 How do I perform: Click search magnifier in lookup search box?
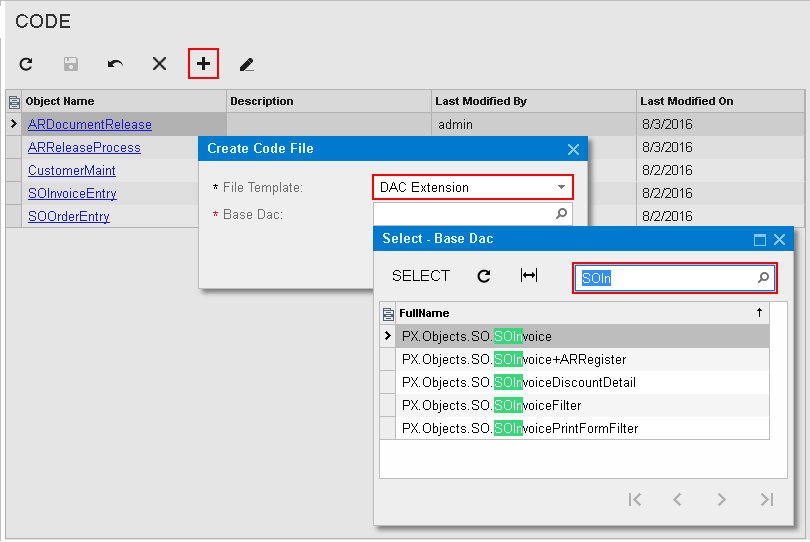pyautogui.click(x=763, y=278)
